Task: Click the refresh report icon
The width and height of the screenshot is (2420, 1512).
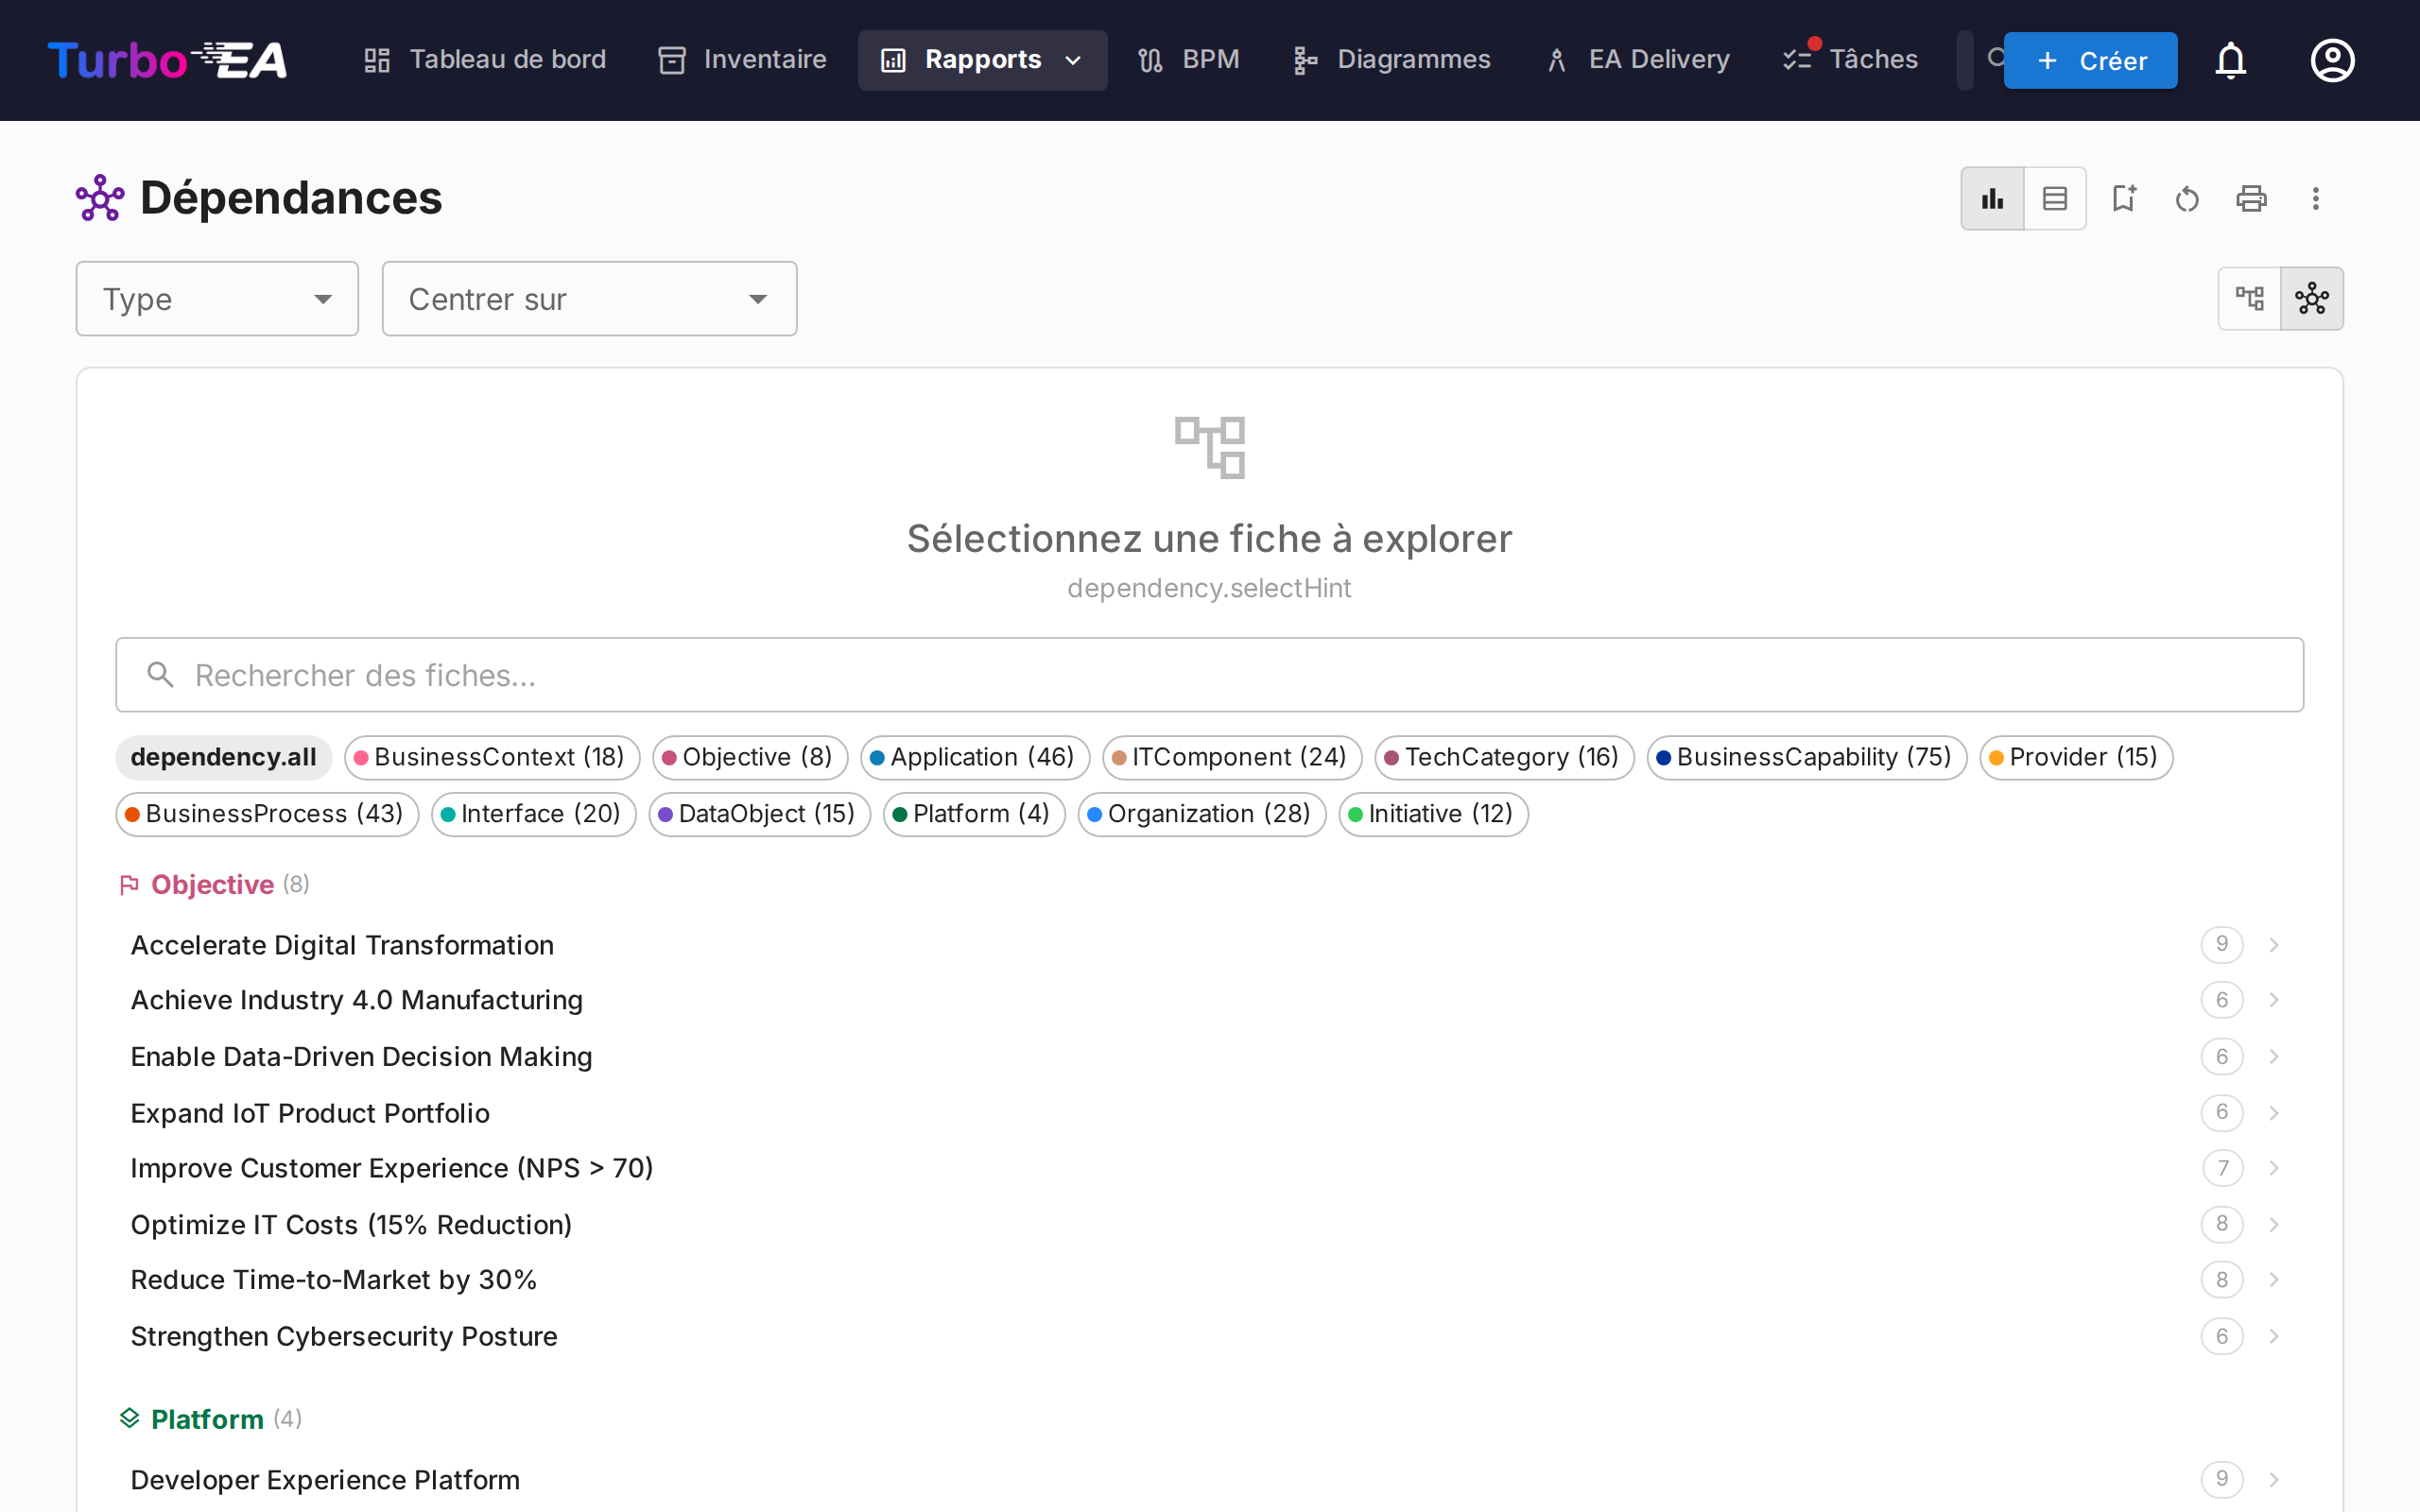Action: [2186, 198]
